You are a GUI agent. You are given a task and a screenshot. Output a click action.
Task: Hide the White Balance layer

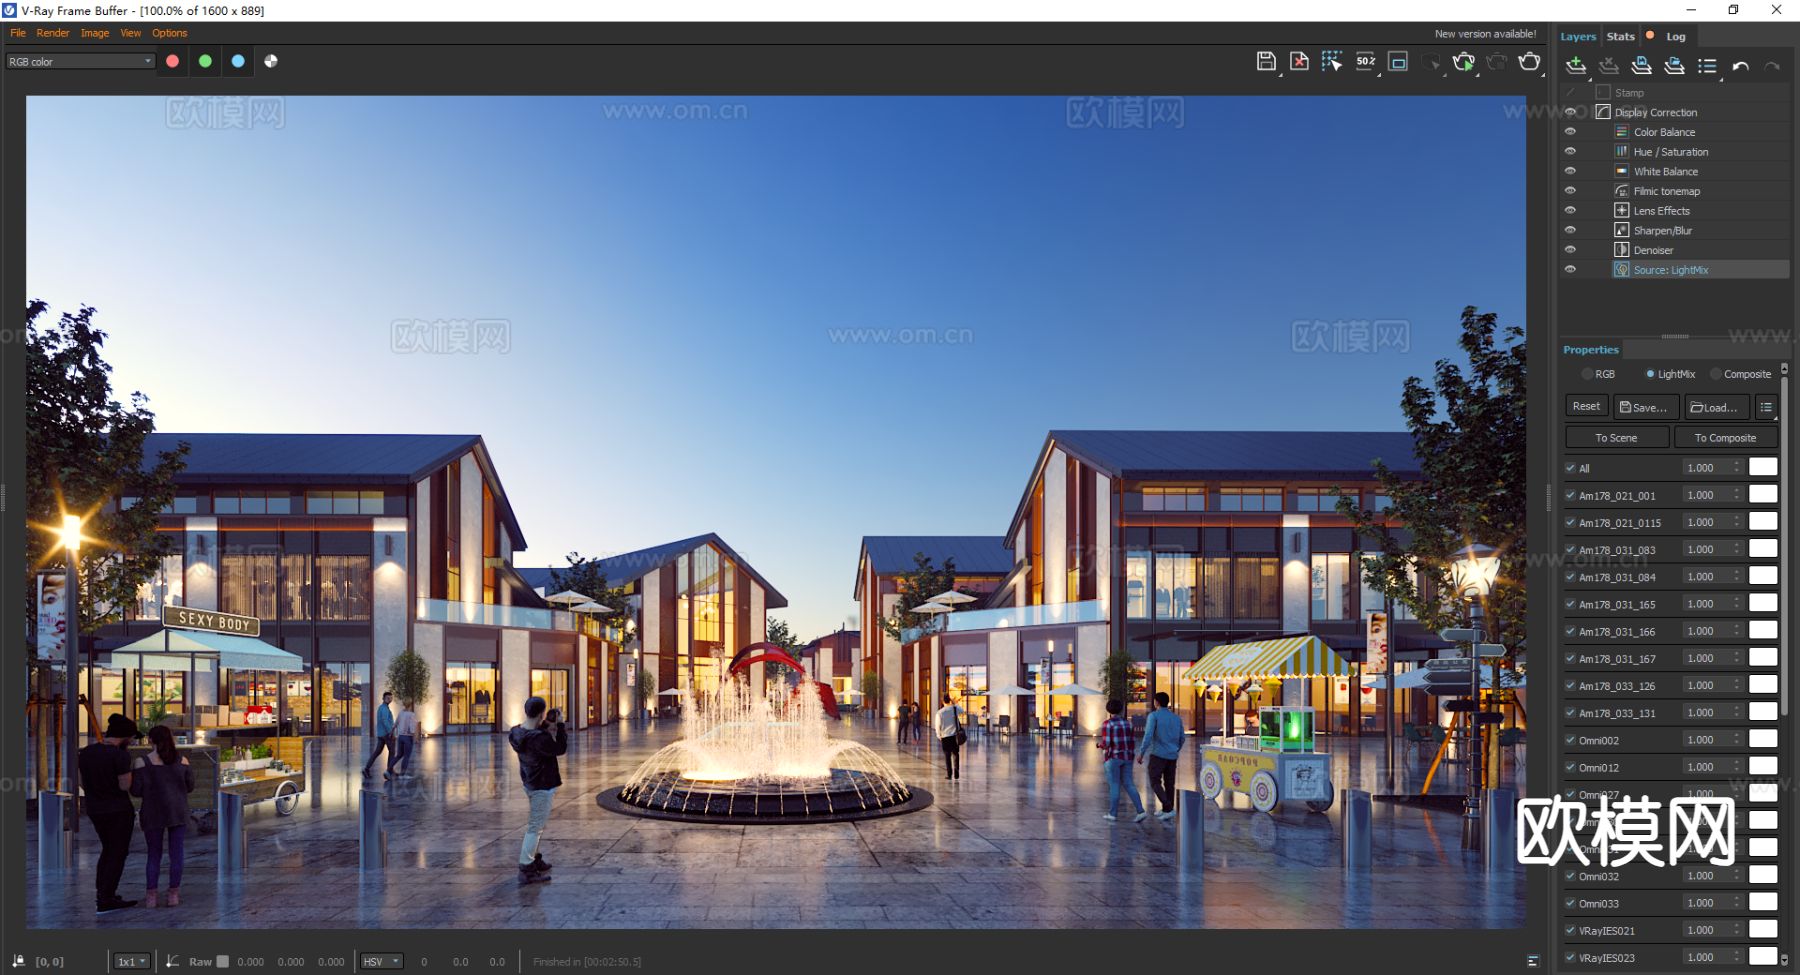[x=1570, y=171]
